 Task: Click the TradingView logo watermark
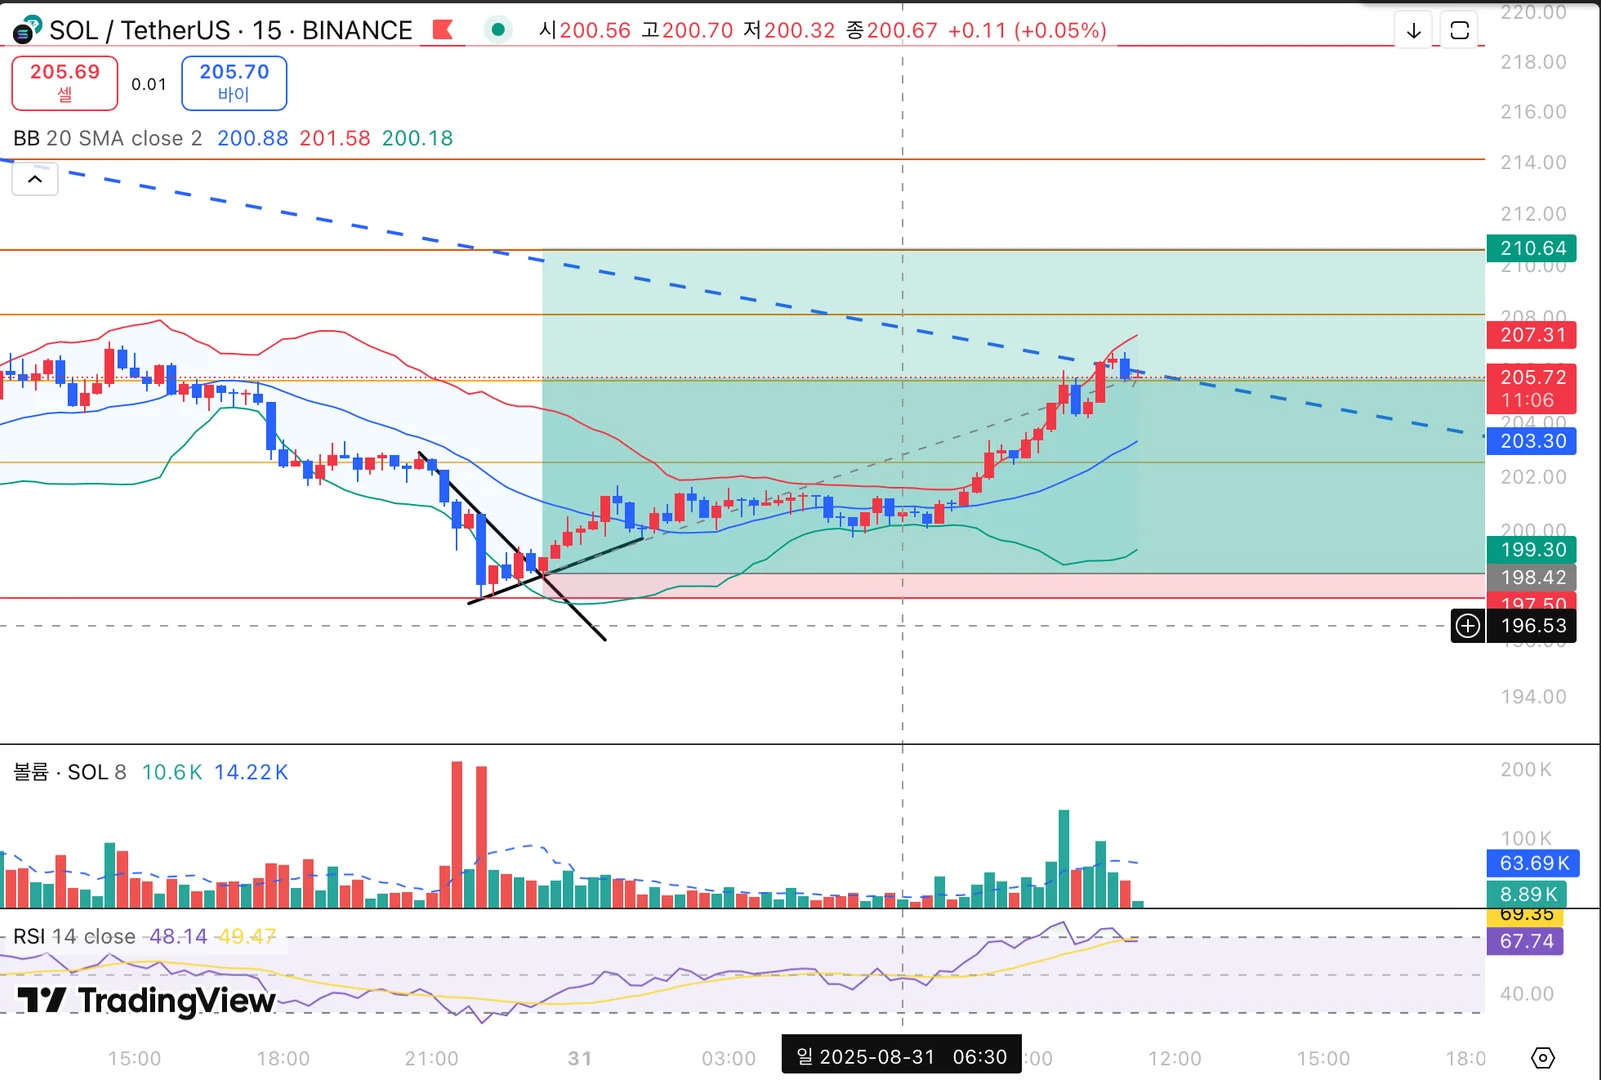[x=146, y=1000]
